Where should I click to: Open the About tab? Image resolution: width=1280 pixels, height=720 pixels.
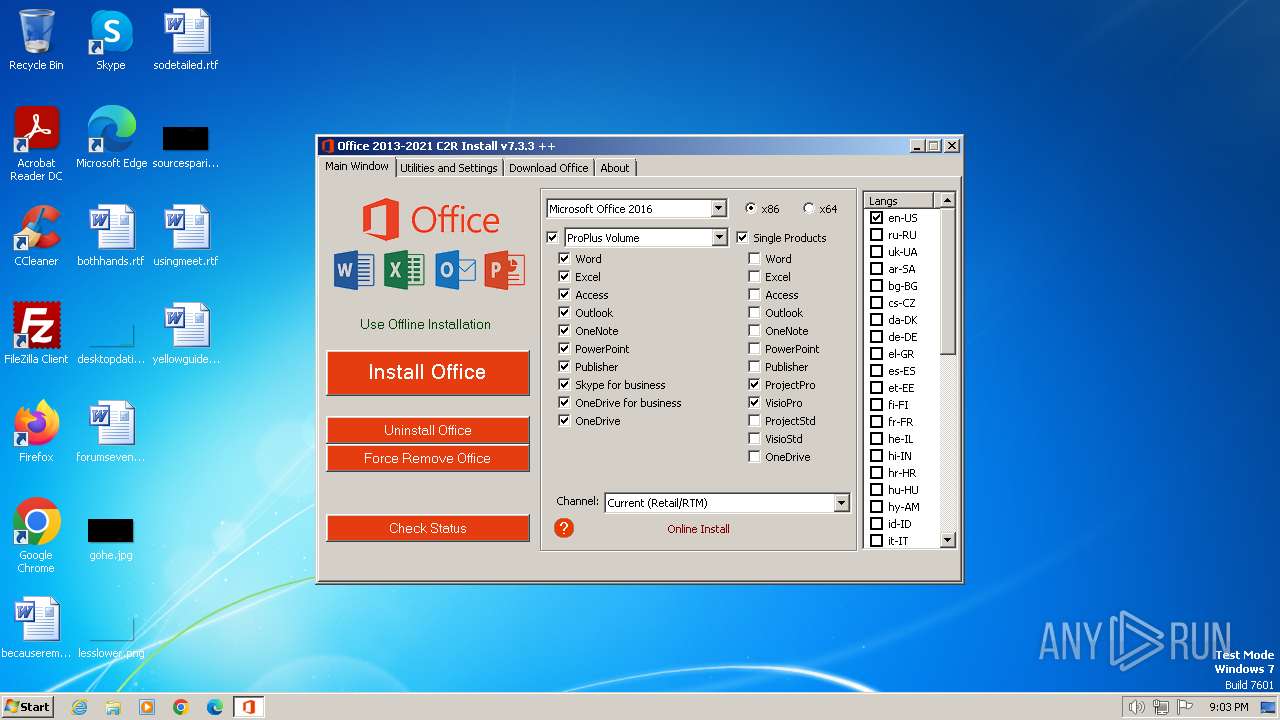[x=615, y=168]
